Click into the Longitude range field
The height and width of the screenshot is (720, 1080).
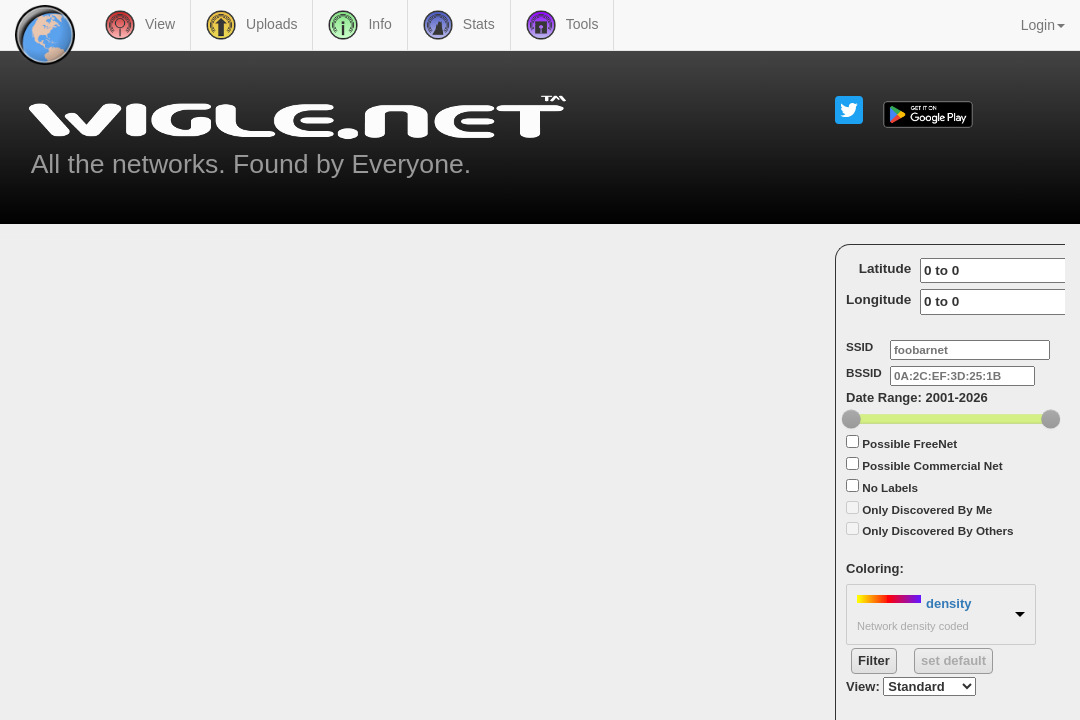coord(993,302)
